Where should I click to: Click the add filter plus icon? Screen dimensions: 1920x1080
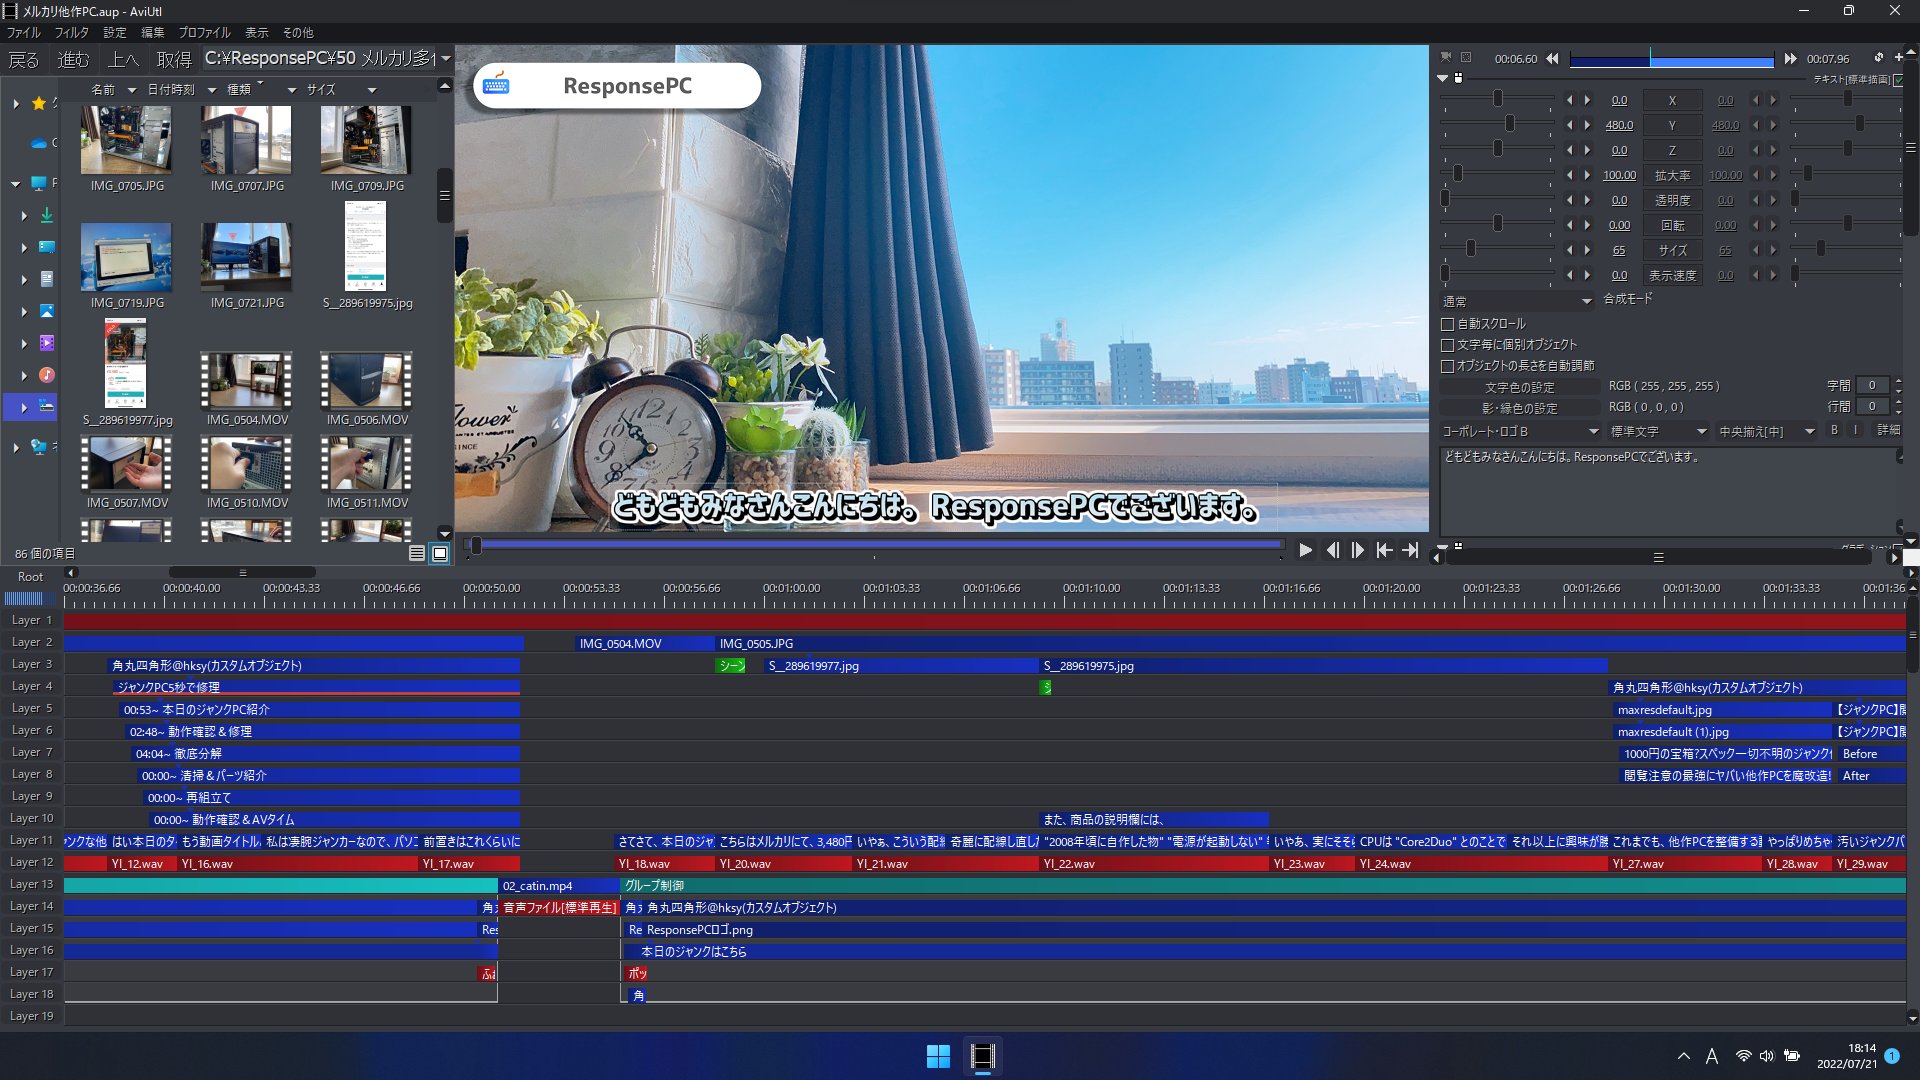(1899, 58)
